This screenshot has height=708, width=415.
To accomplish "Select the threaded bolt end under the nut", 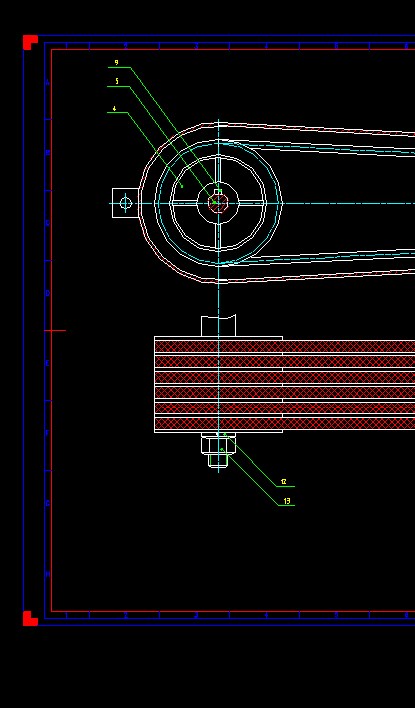I will coord(219,461).
